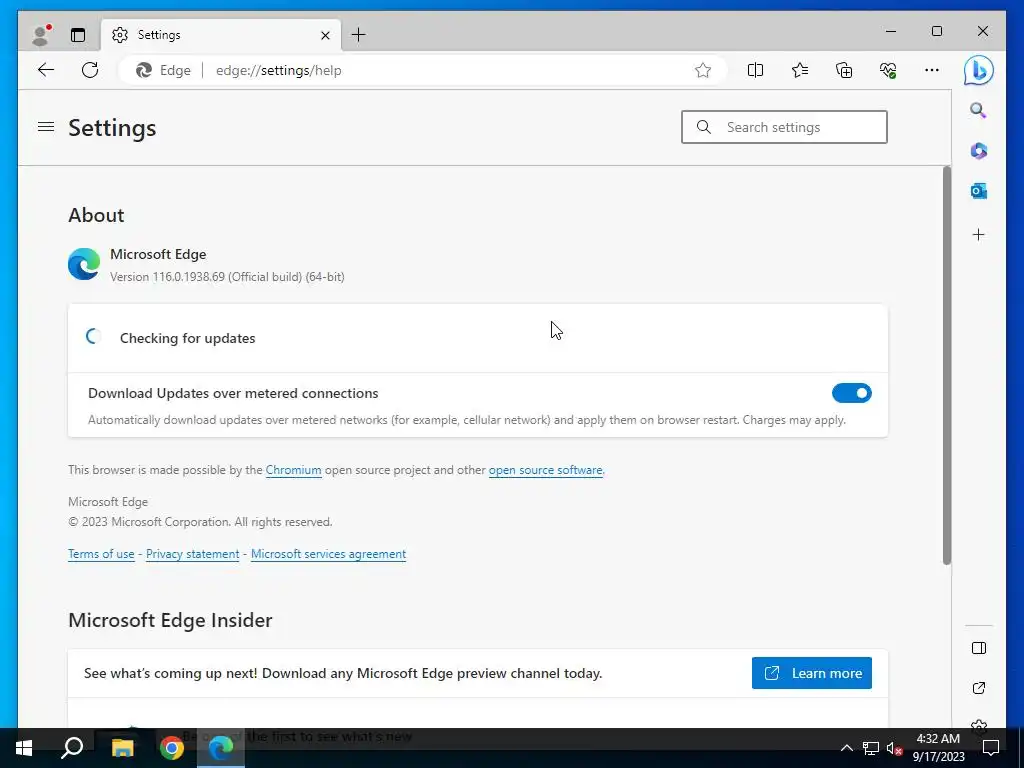The image size is (1024, 768).
Task: Click into the Search settings field
Action: click(x=784, y=127)
